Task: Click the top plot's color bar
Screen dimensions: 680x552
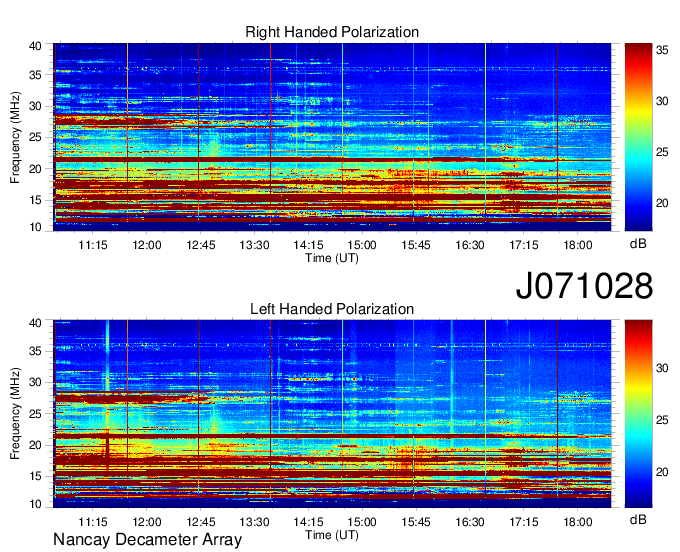Action: pos(638,137)
